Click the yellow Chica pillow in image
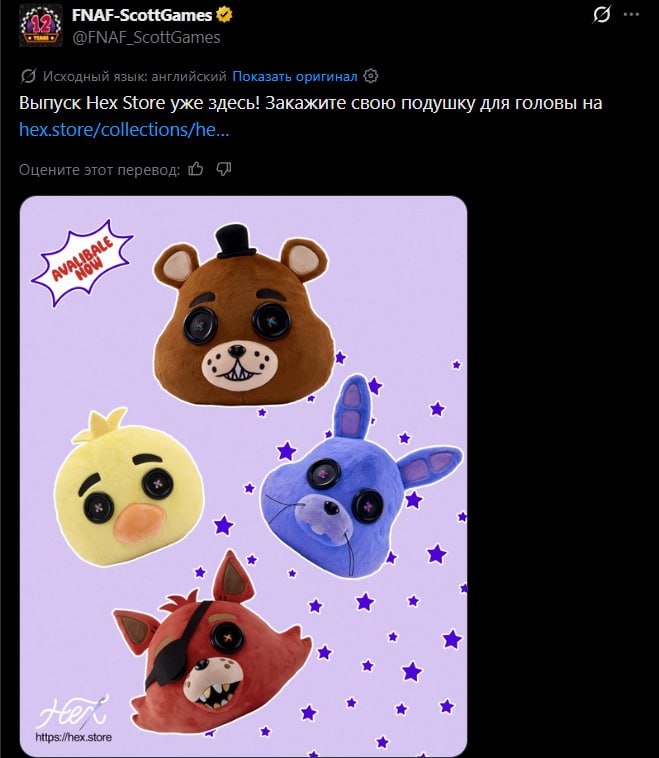This screenshot has height=758, width=659. [129, 487]
